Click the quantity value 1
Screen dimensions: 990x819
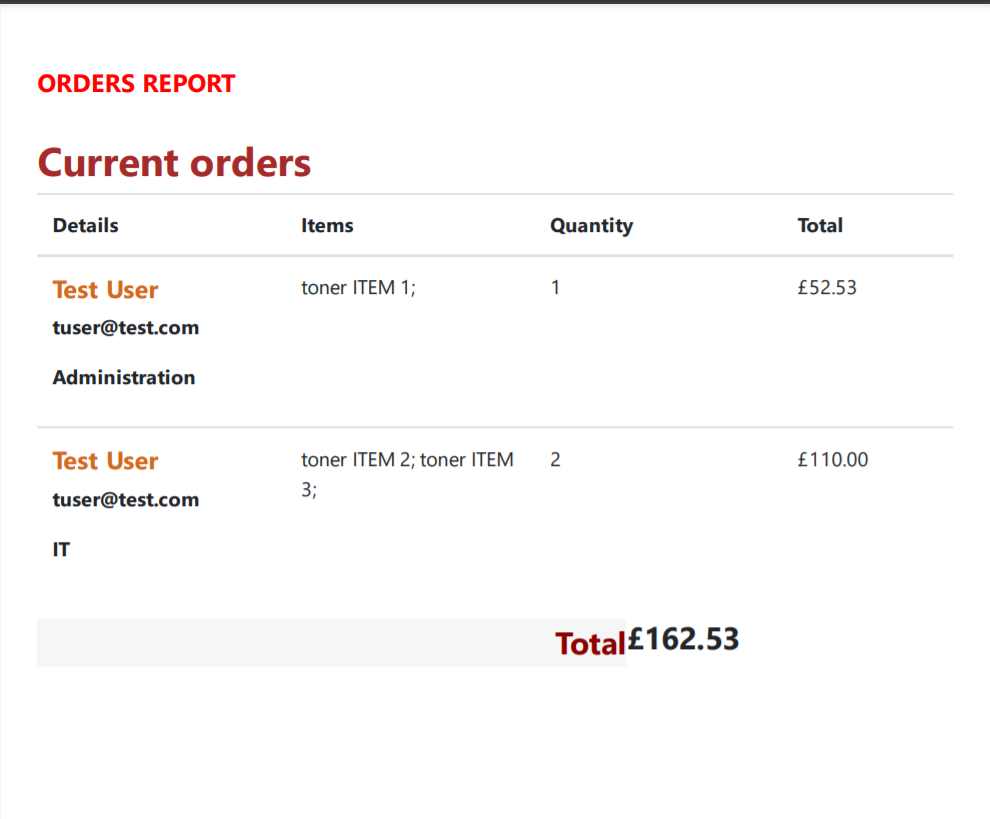coord(555,288)
